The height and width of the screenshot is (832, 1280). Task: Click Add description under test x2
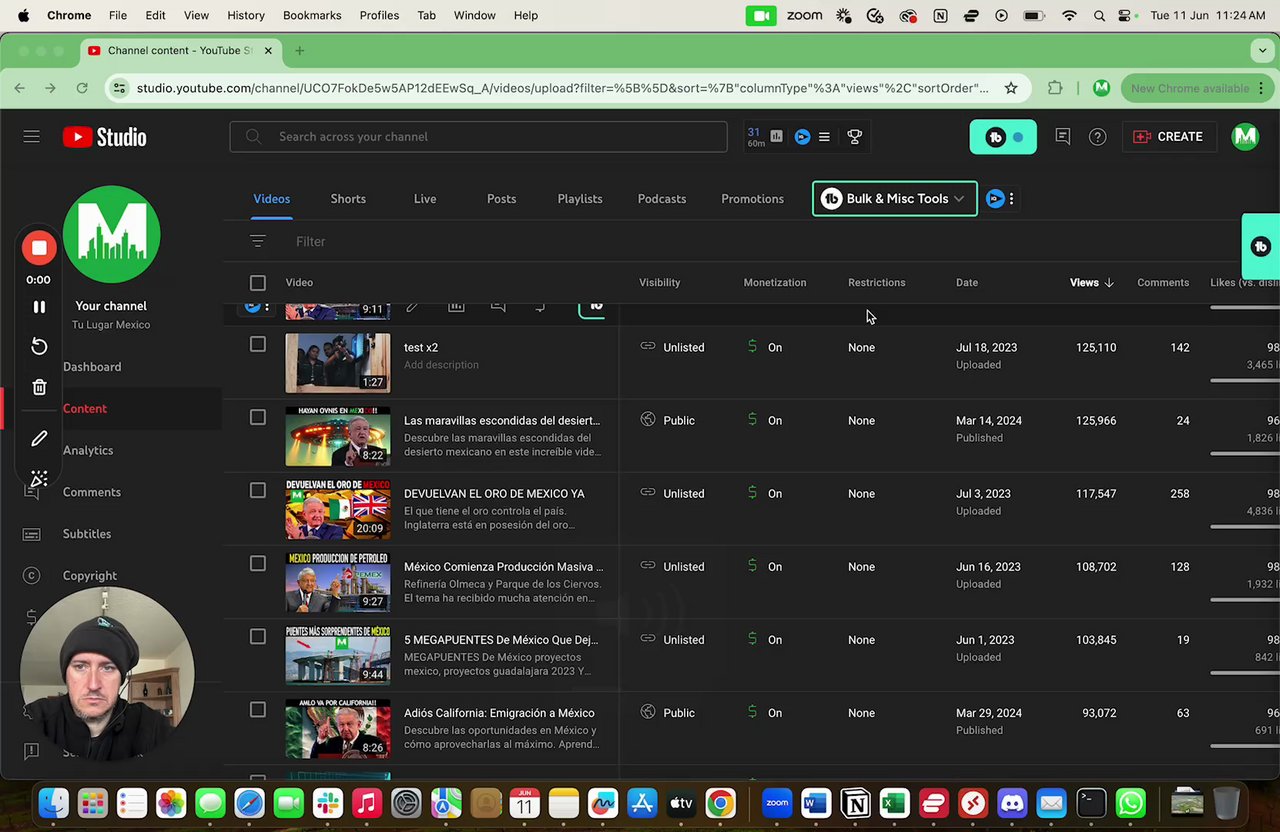(x=441, y=365)
